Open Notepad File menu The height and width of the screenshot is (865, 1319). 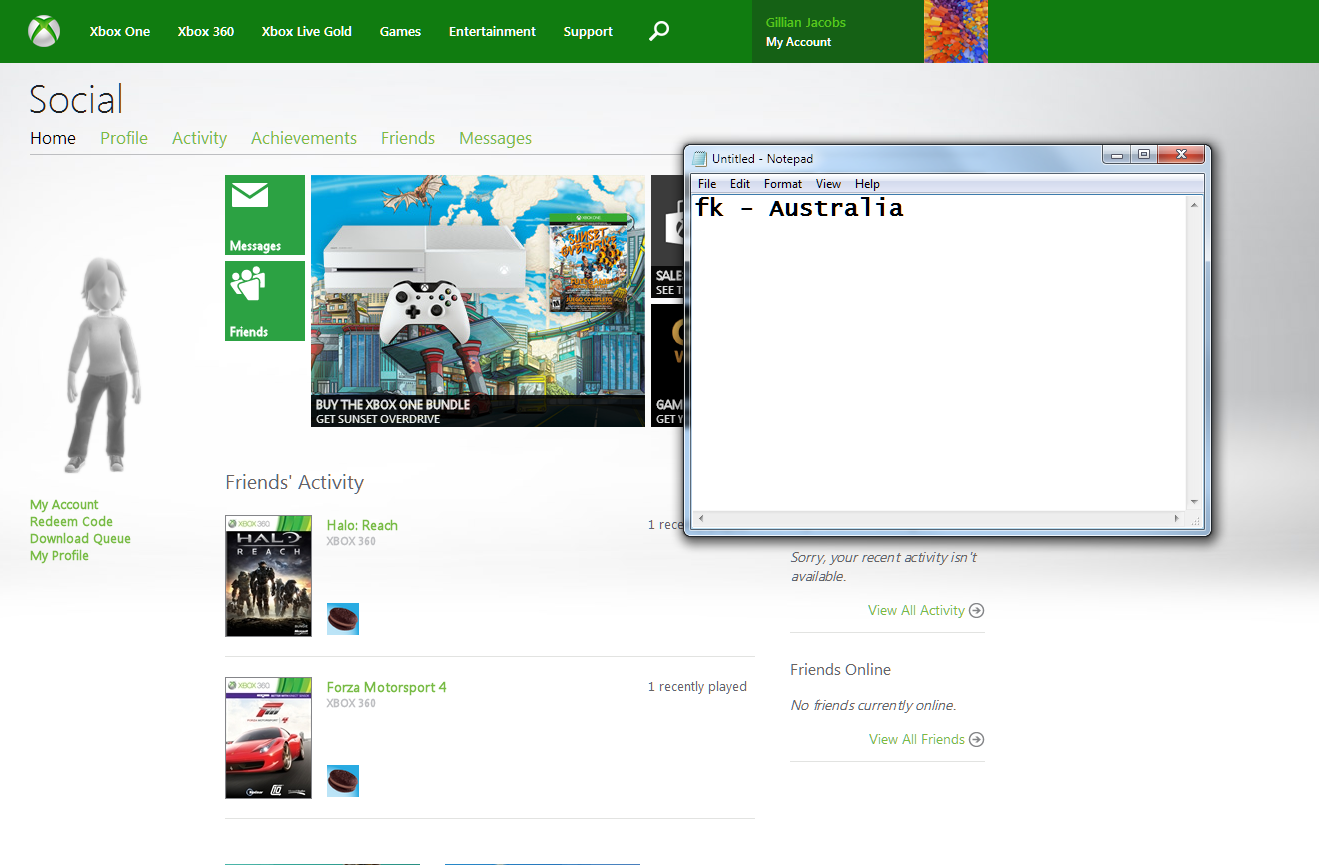click(707, 184)
